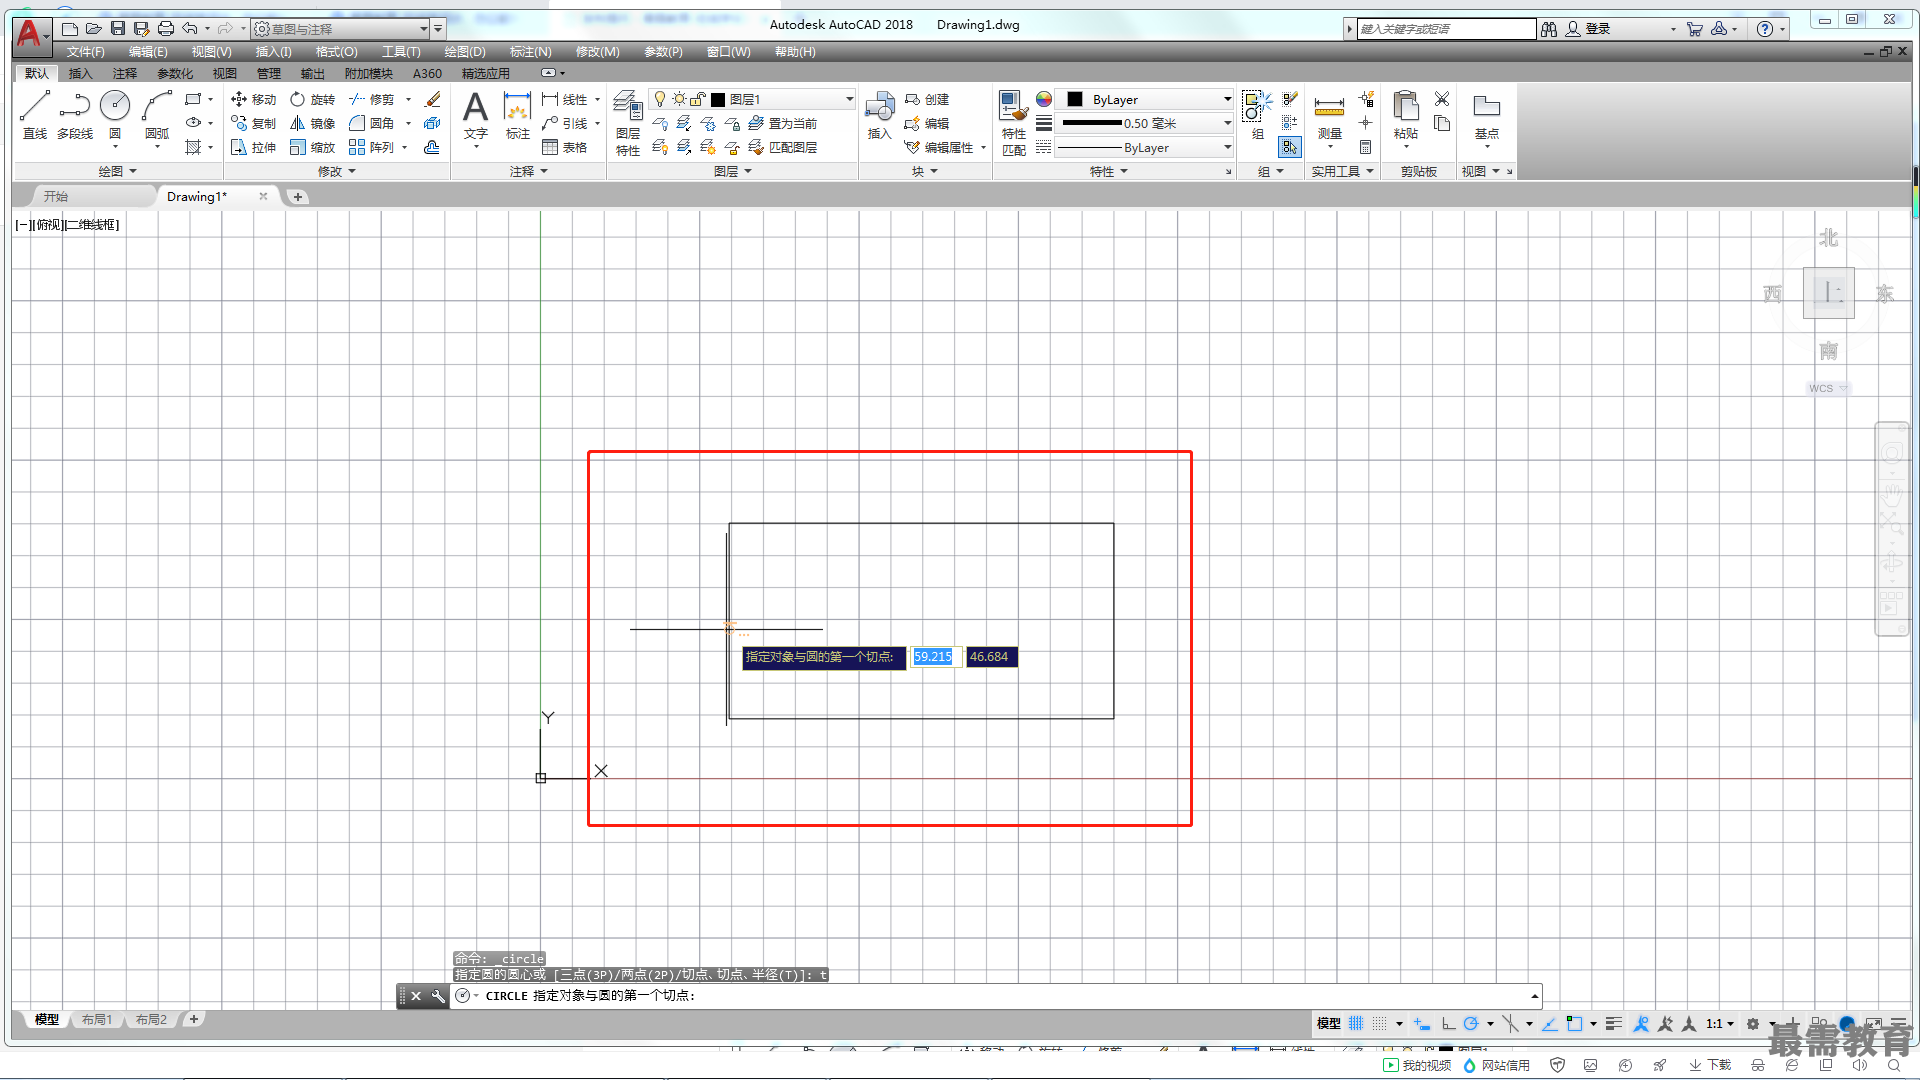Open the 文件(F) menu

(x=85, y=51)
